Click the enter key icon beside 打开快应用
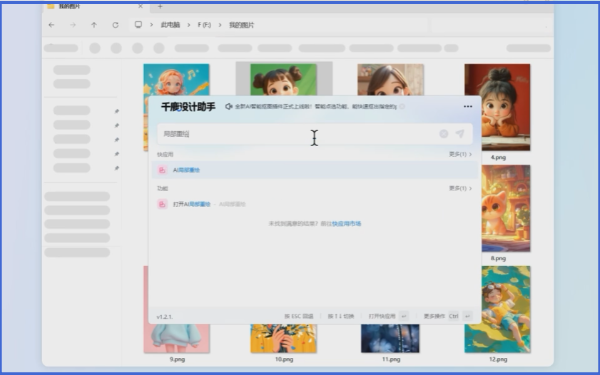The height and width of the screenshot is (375, 600). click(x=404, y=316)
